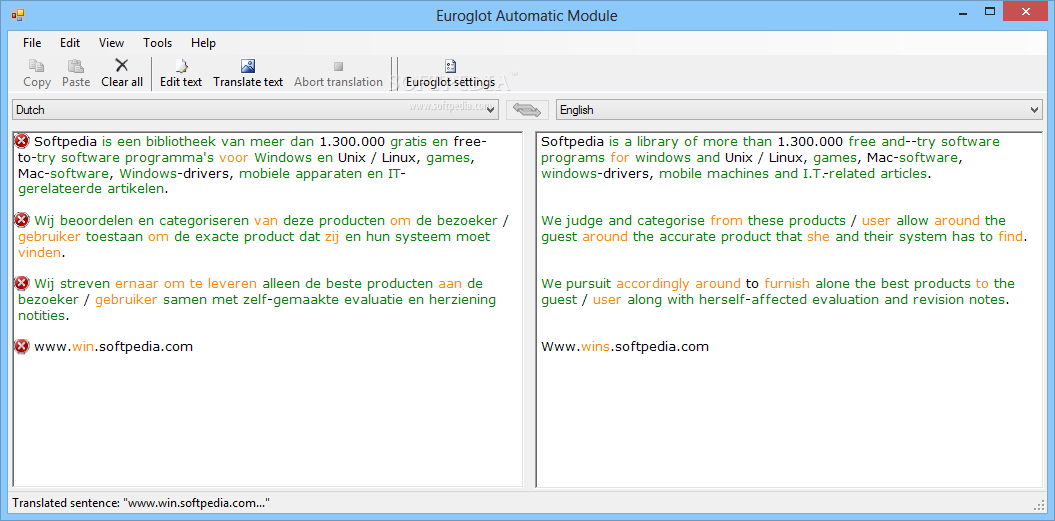This screenshot has width=1055, height=521.
Task: Click red error icon beside 'Softpedia is een'
Action: pyautogui.click(x=22, y=141)
